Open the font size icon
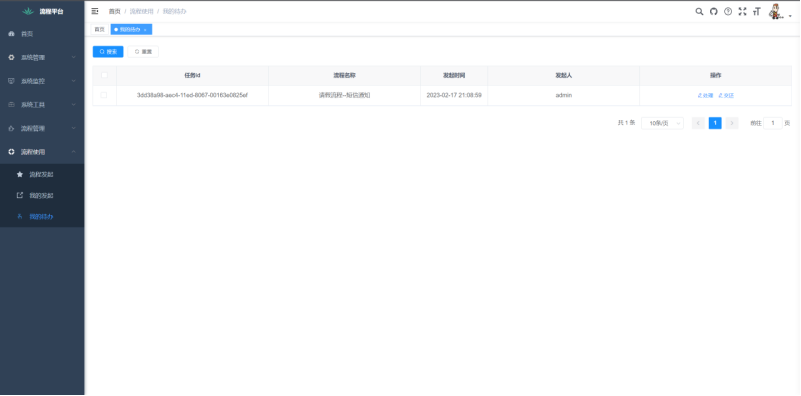 pos(757,11)
